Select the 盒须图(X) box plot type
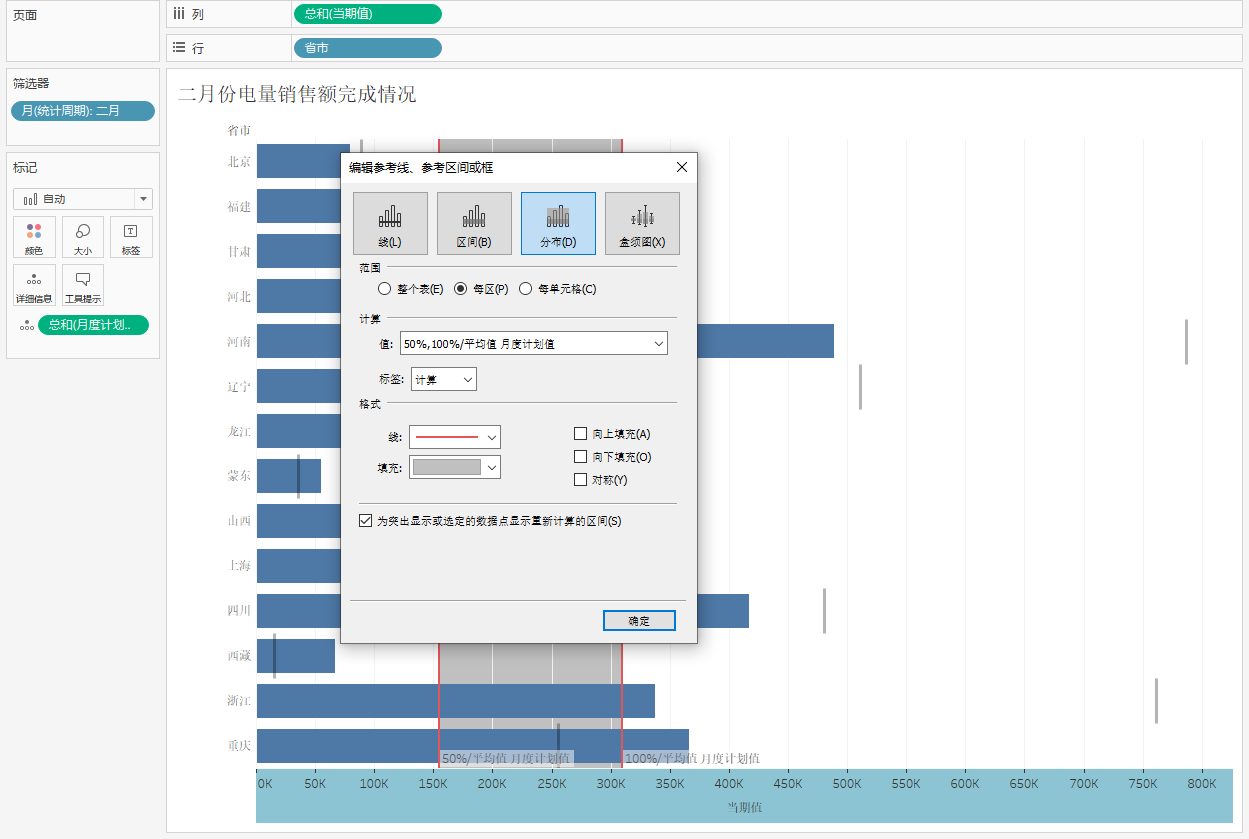The image size is (1249, 839). 642,223
